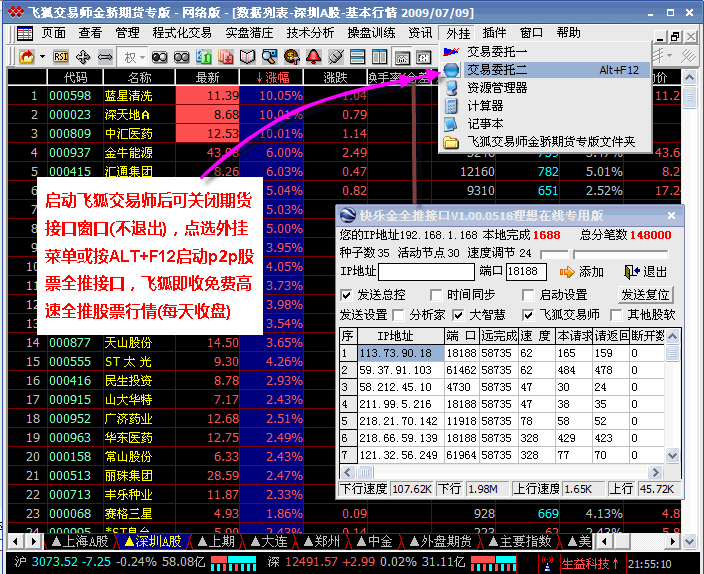Screen dimensions: 704x574
Task: Switch to the 主要指数 tab
Action: pyautogui.click(x=519, y=541)
